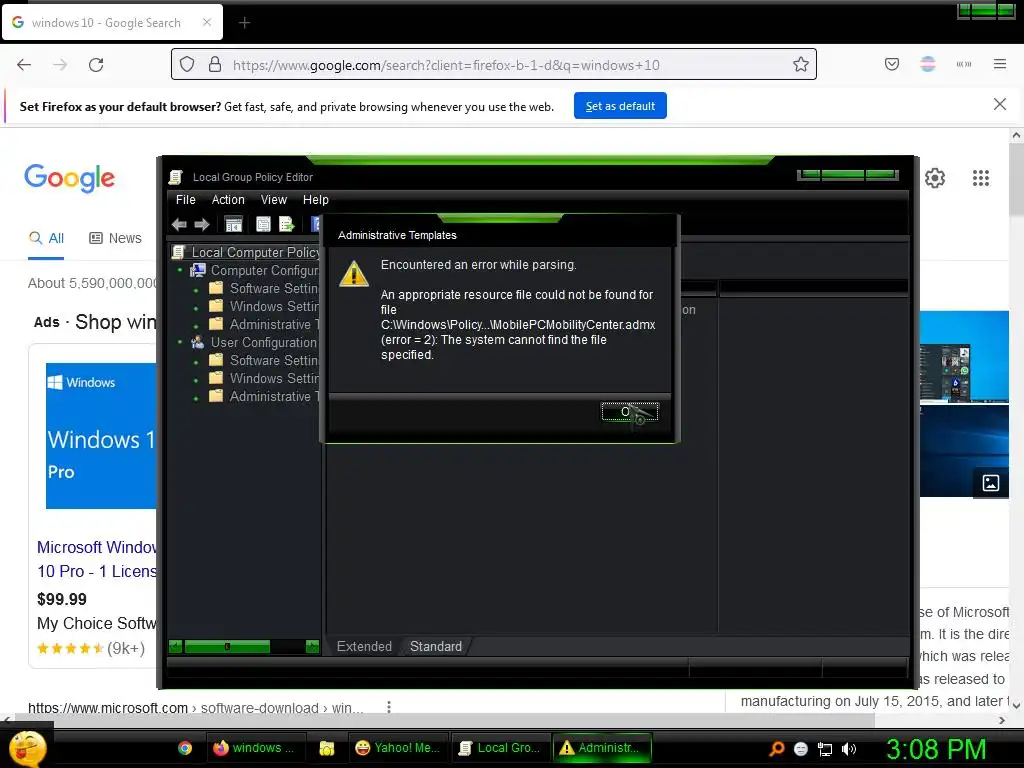This screenshot has height=768, width=1024.
Task: Switch to the Standard tab
Action: [x=436, y=647]
